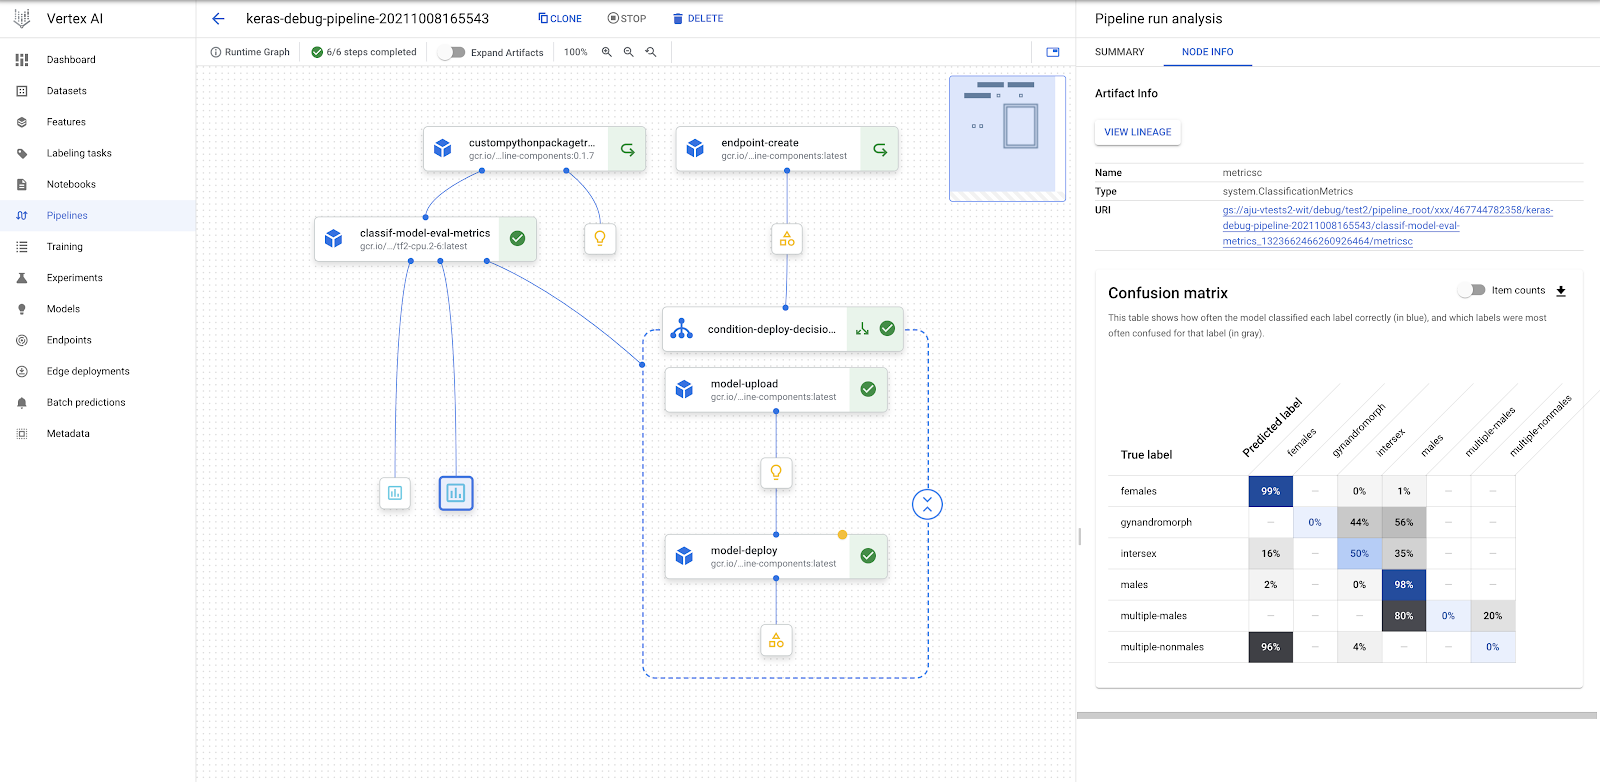
Task: Click the highlighted metricsc artifact icon
Action: click(x=456, y=493)
